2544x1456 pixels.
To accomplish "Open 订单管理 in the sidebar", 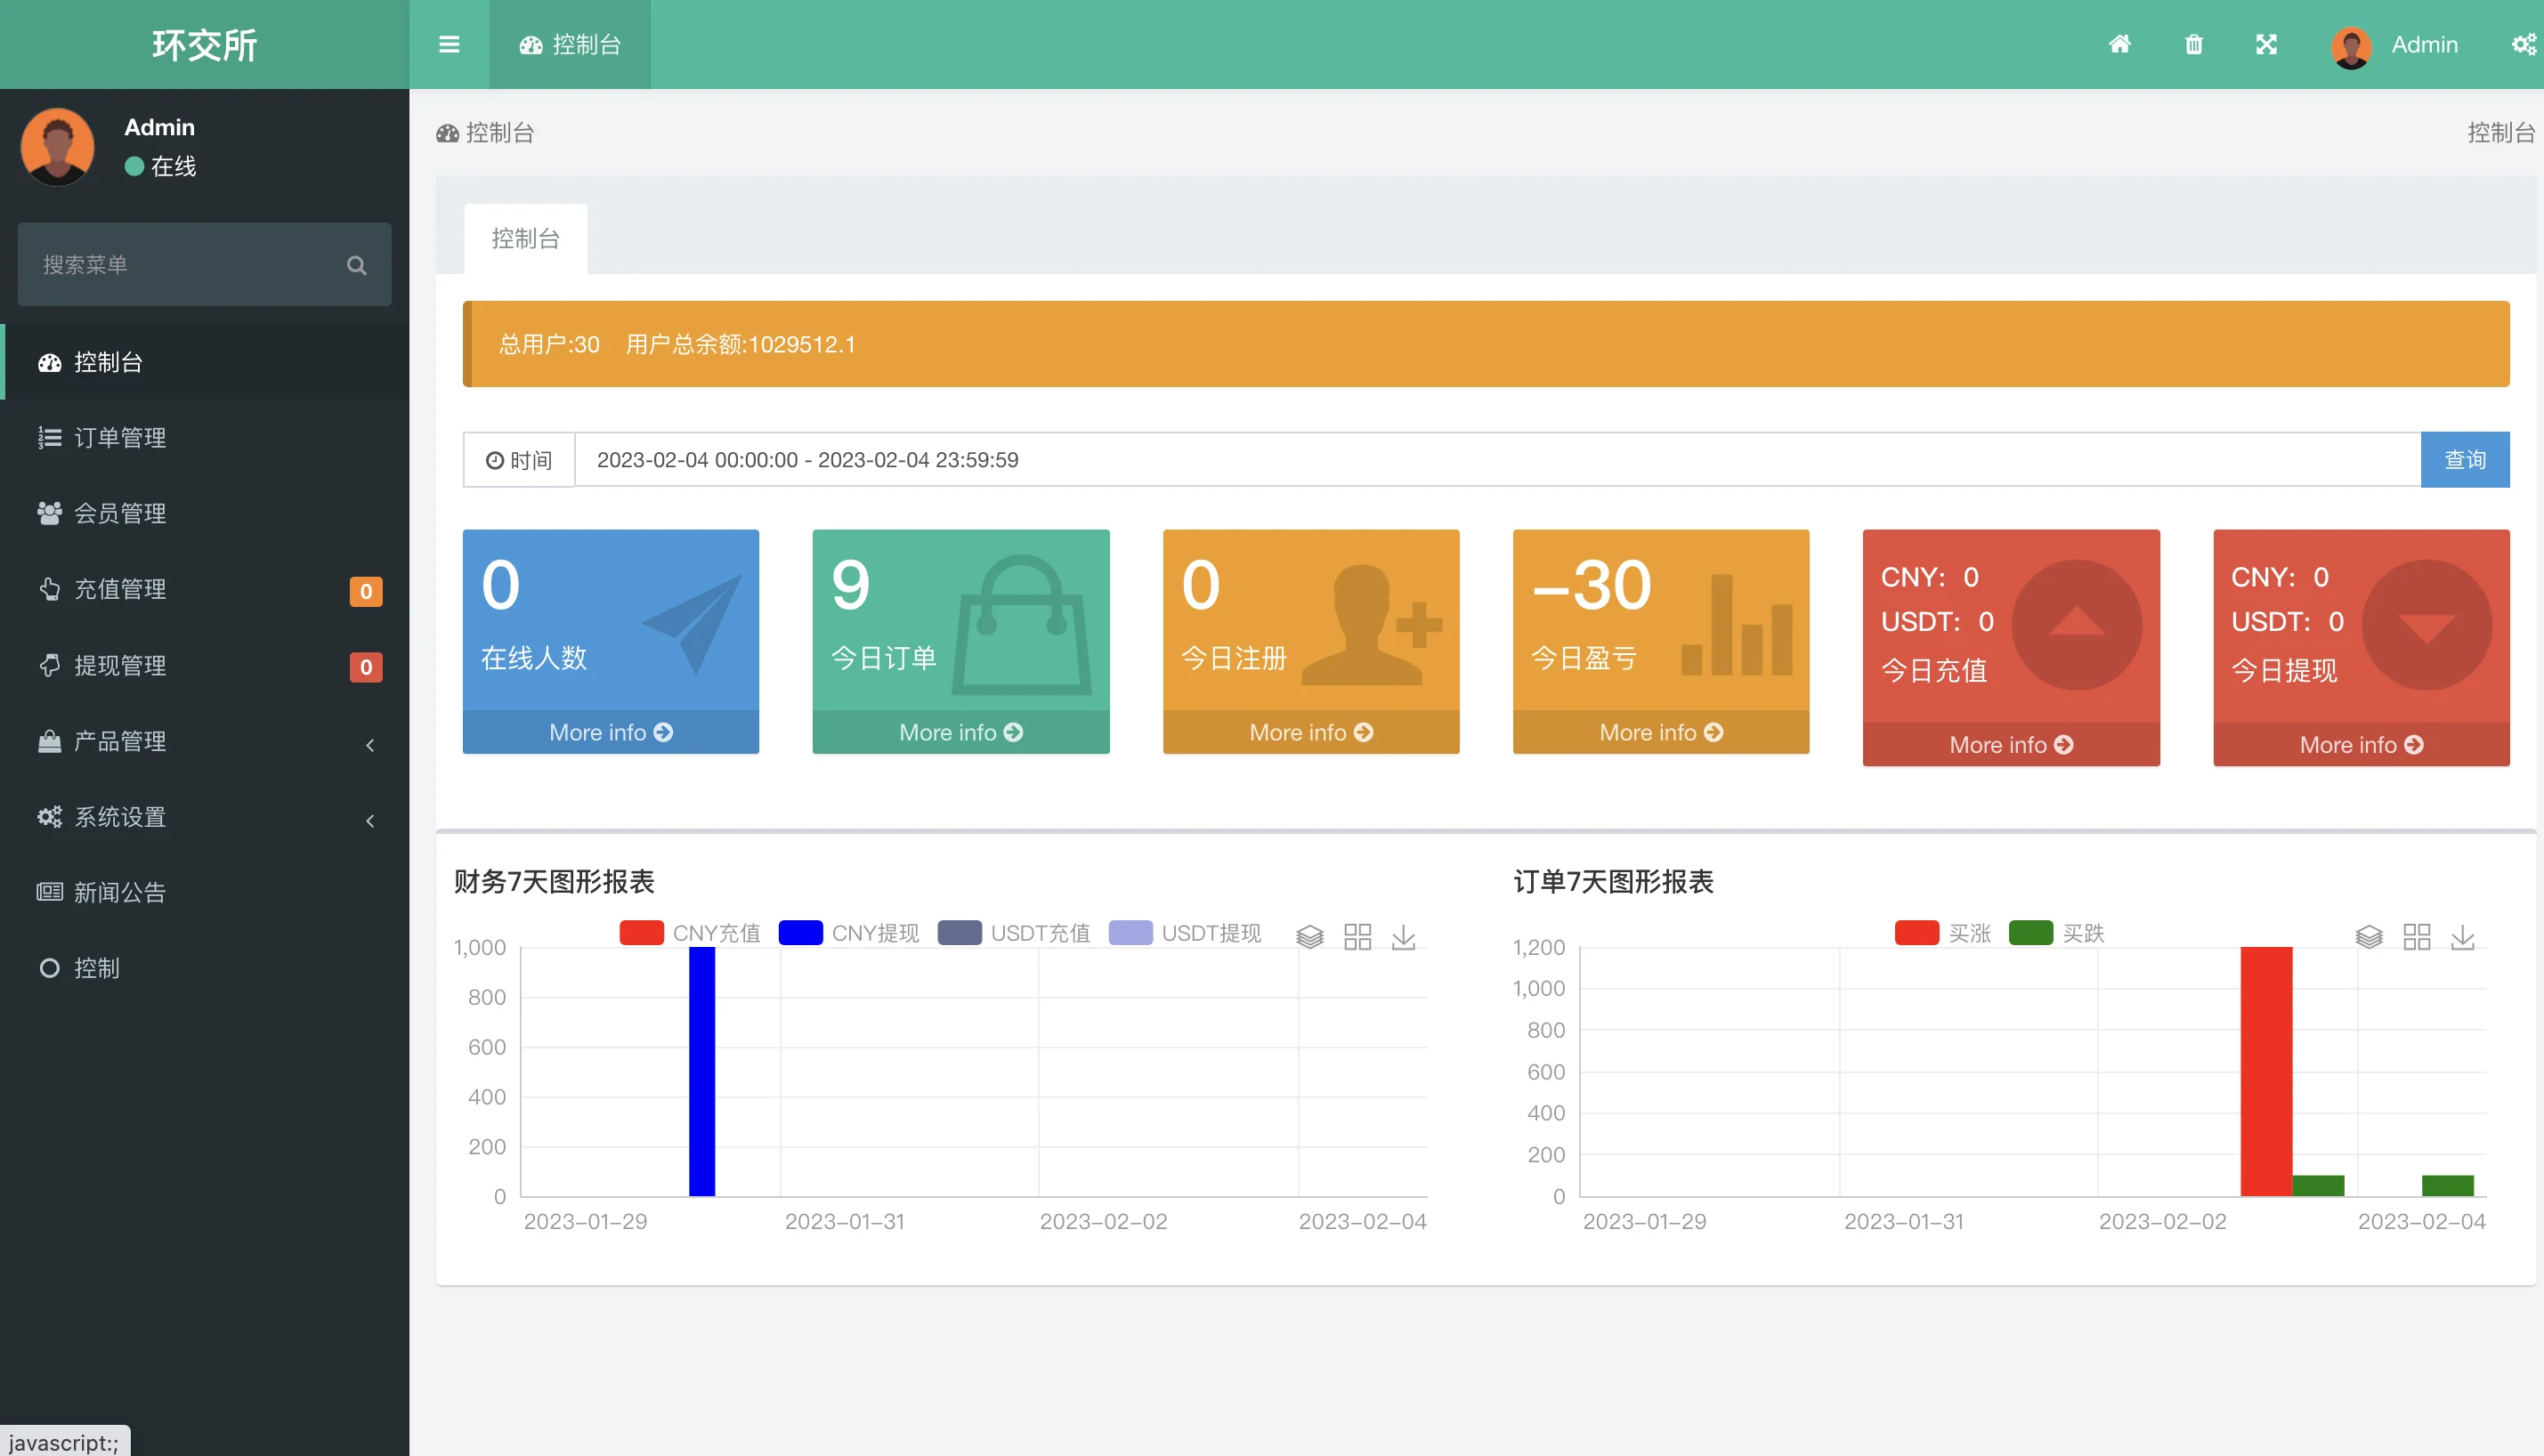I will (x=120, y=438).
